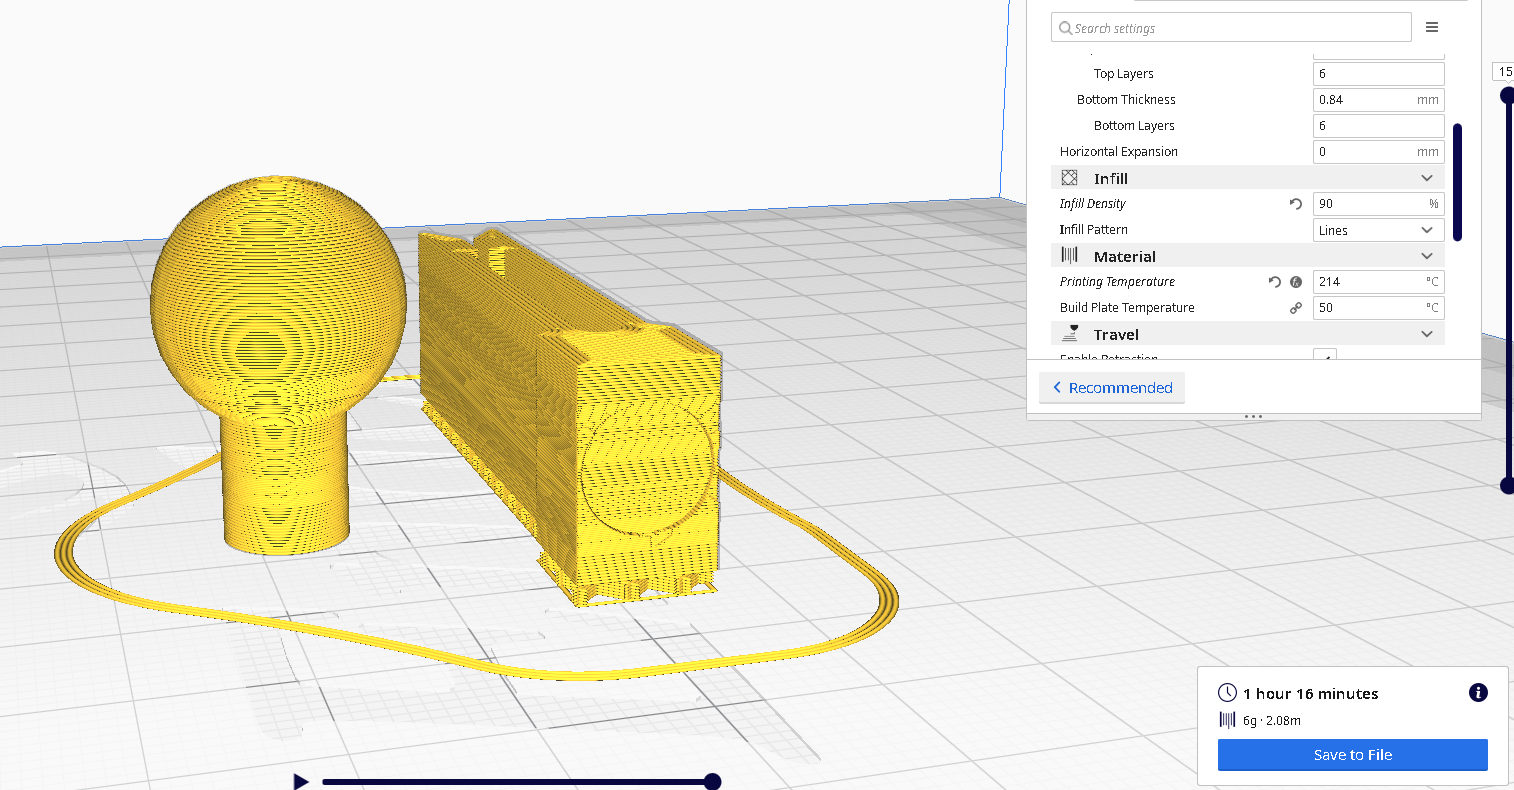The width and height of the screenshot is (1514, 790).
Task: Click the Search settings field
Action: click(1231, 28)
